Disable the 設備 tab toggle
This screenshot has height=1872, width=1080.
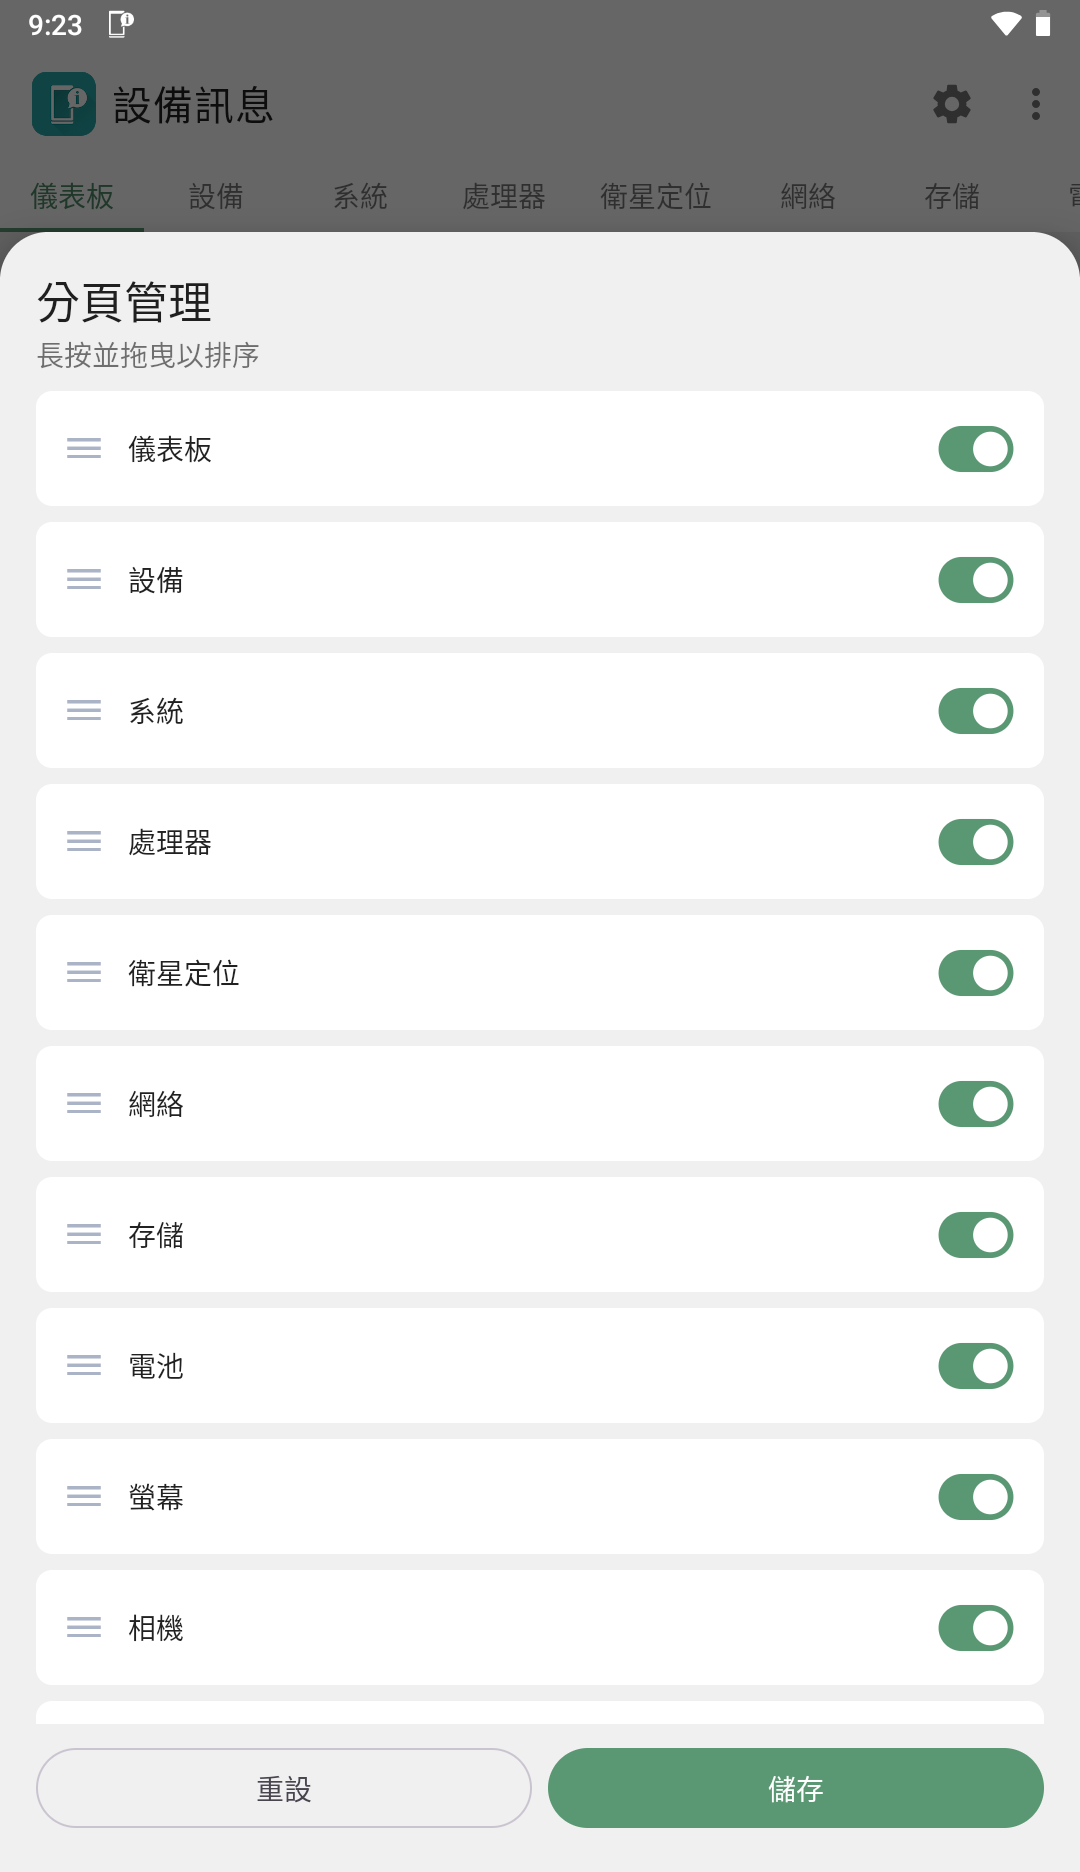tap(975, 580)
